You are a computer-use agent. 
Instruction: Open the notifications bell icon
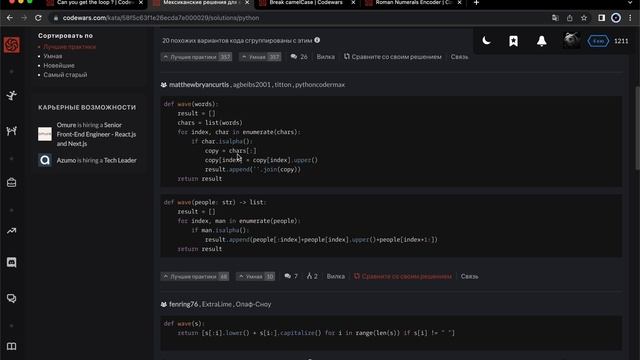click(x=542, y=41)
